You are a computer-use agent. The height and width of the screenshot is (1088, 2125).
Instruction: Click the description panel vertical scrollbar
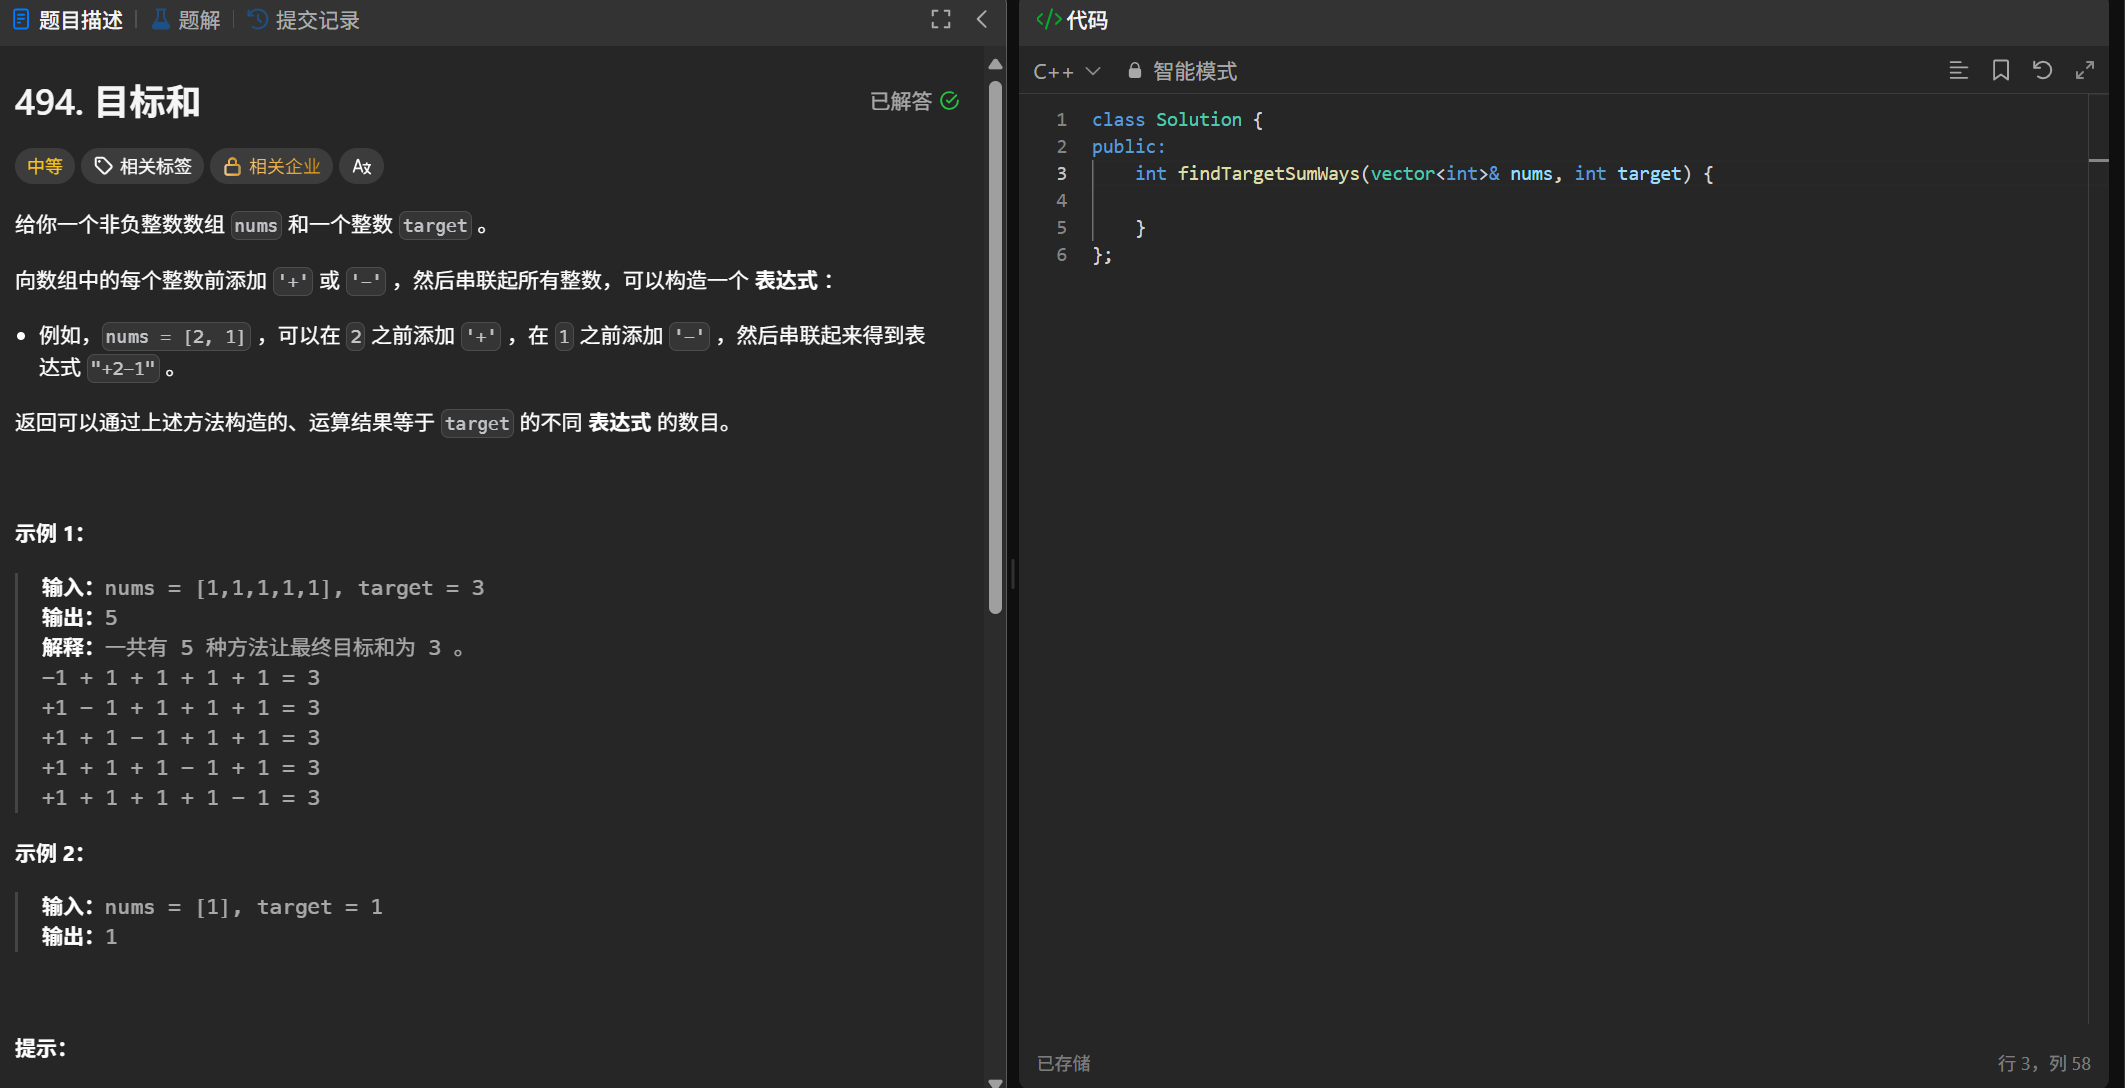[995, 340]
